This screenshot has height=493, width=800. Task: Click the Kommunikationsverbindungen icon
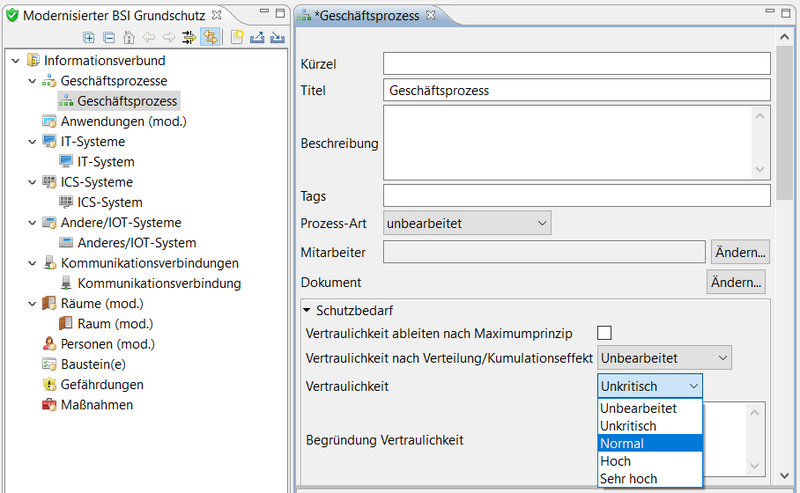[x=49, y=263]
